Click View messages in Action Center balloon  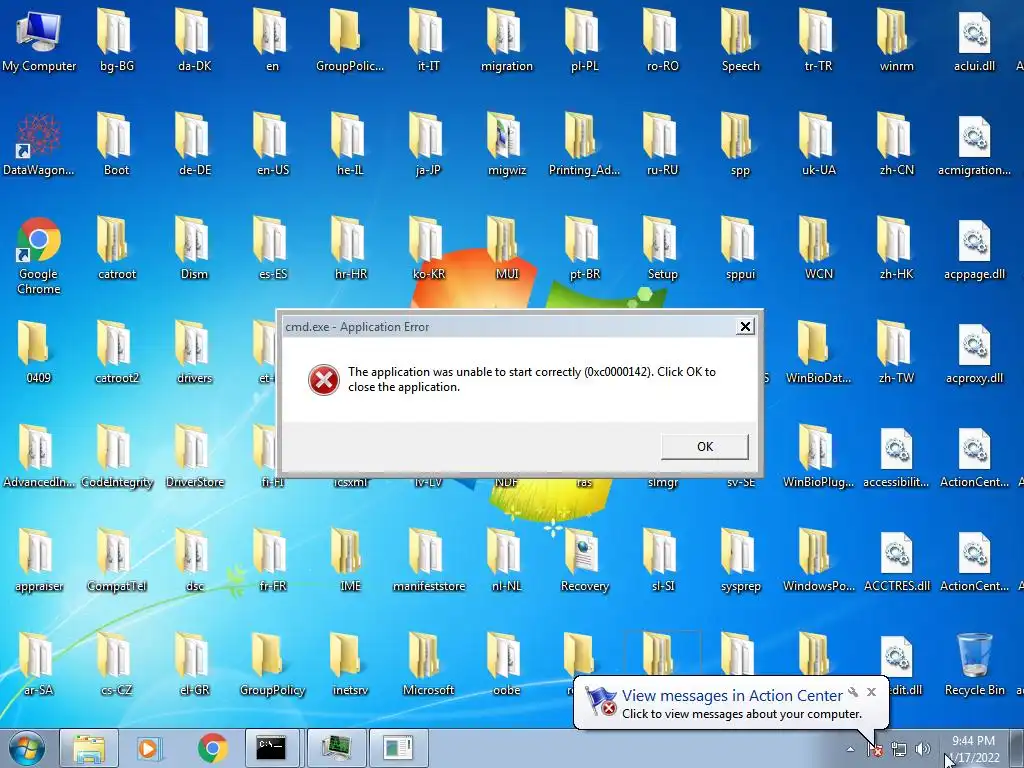(731, 696)
